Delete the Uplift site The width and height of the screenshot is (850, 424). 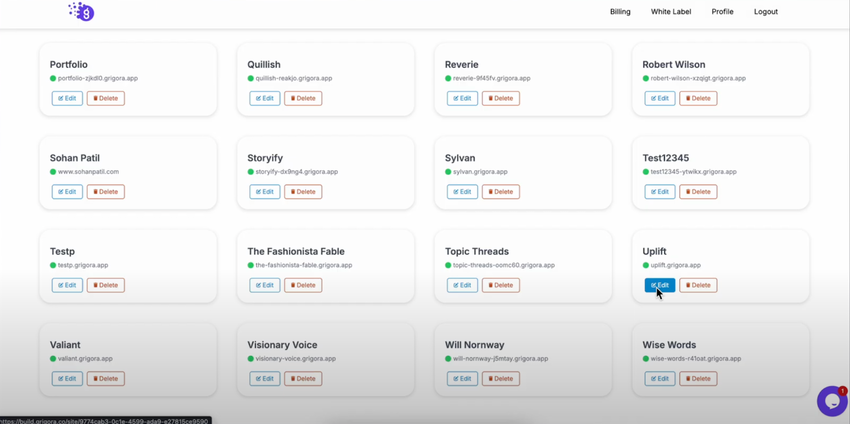698,285
